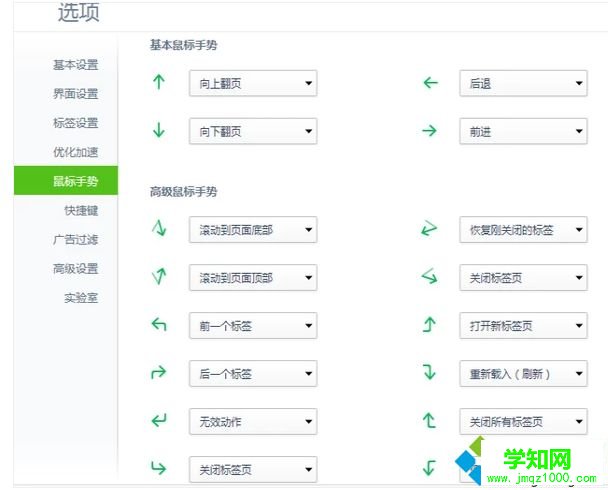Go to 广告过滤 settings
The width and height of the screenshot is (608, 490).
point(76,239)
